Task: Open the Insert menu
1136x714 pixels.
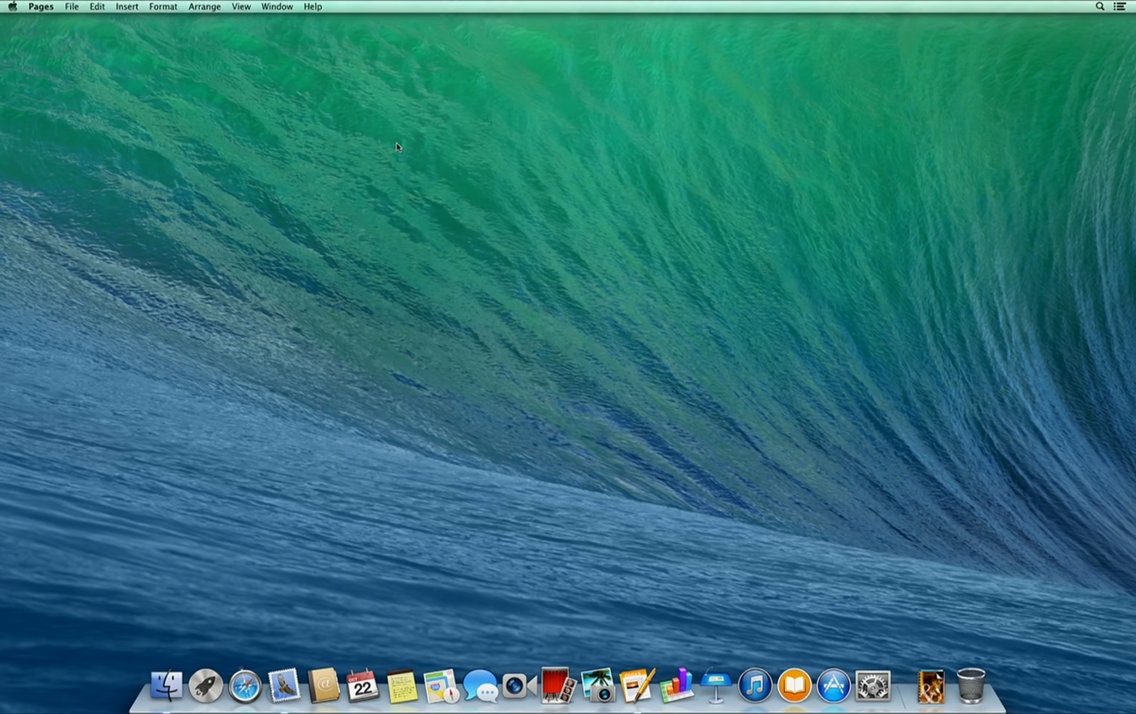Action: (126, 6)
